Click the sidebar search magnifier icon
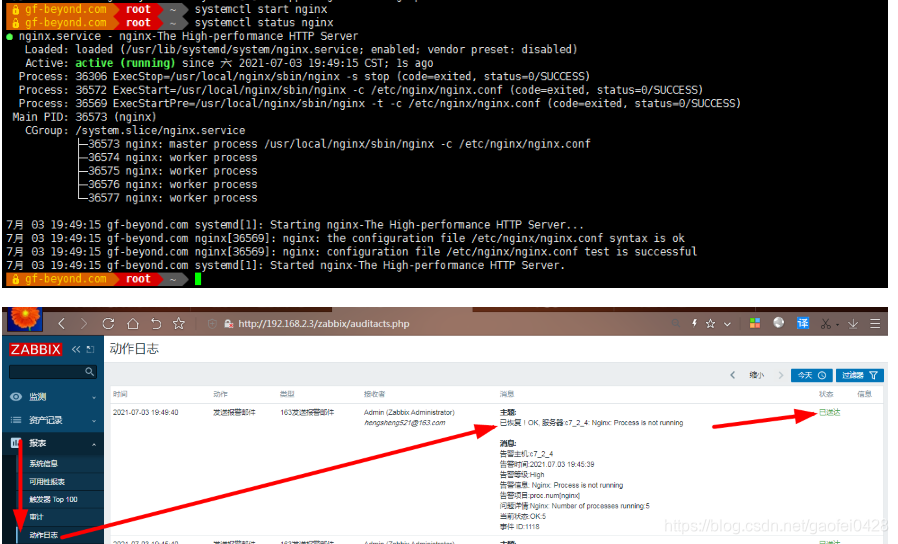Screen dimensions: 898x544 click(x=89, y=372)
